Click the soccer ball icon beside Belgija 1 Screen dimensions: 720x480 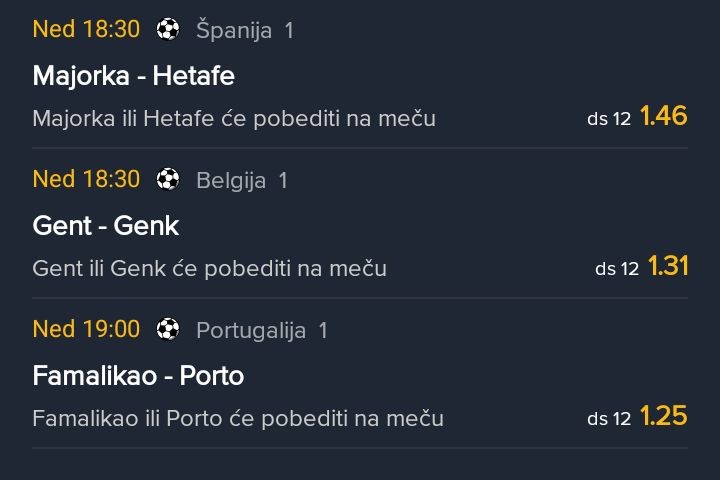pos(168,179)
